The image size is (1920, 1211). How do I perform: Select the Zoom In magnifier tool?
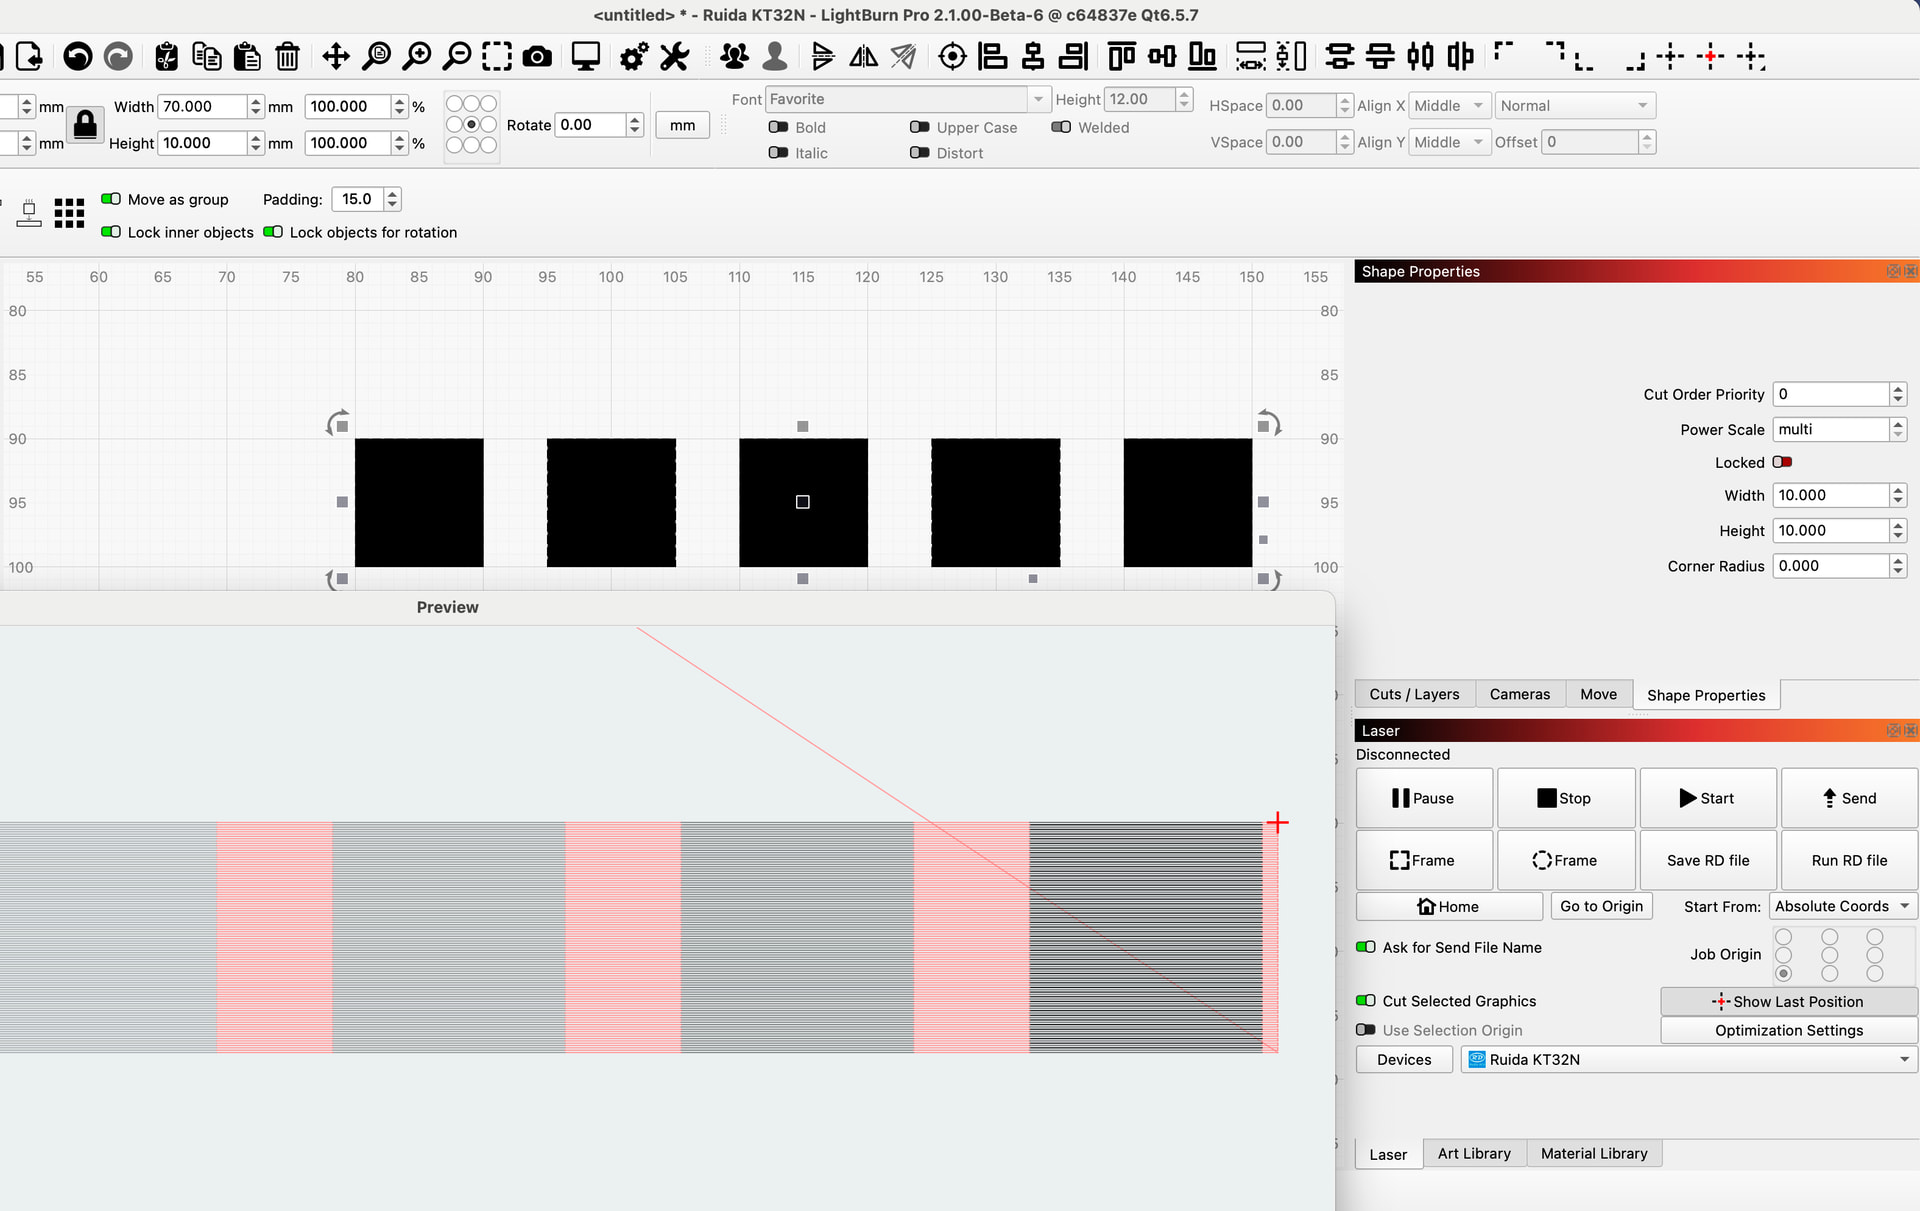tap(416, 57)
